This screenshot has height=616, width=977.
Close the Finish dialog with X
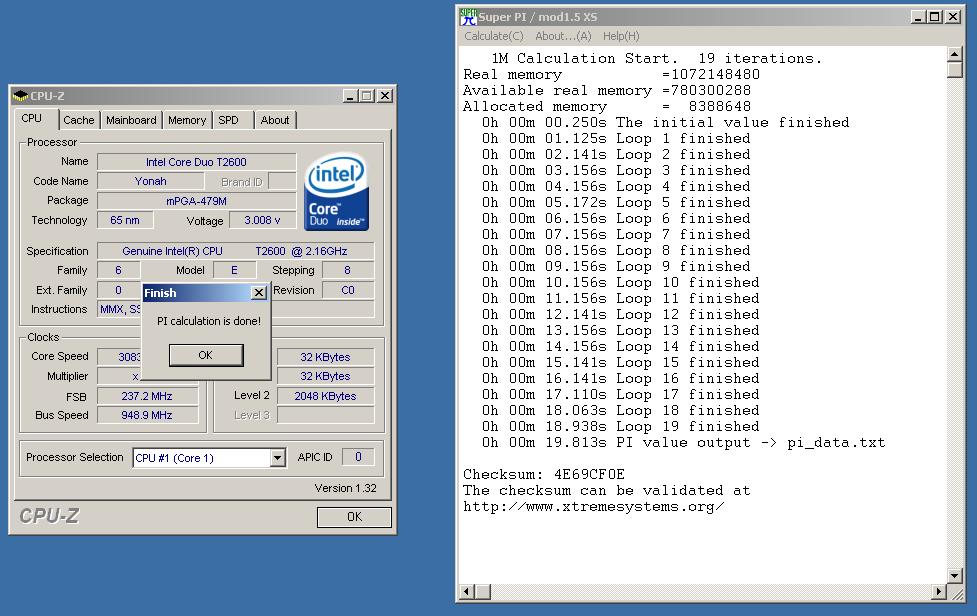tap(259, 293)
